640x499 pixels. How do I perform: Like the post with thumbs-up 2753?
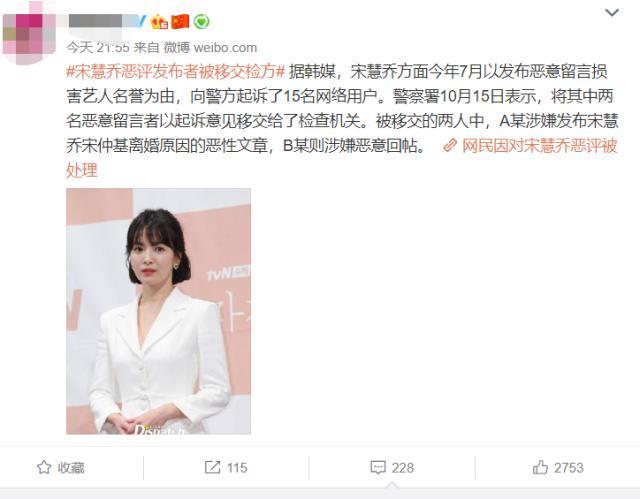tap(558, 468)
